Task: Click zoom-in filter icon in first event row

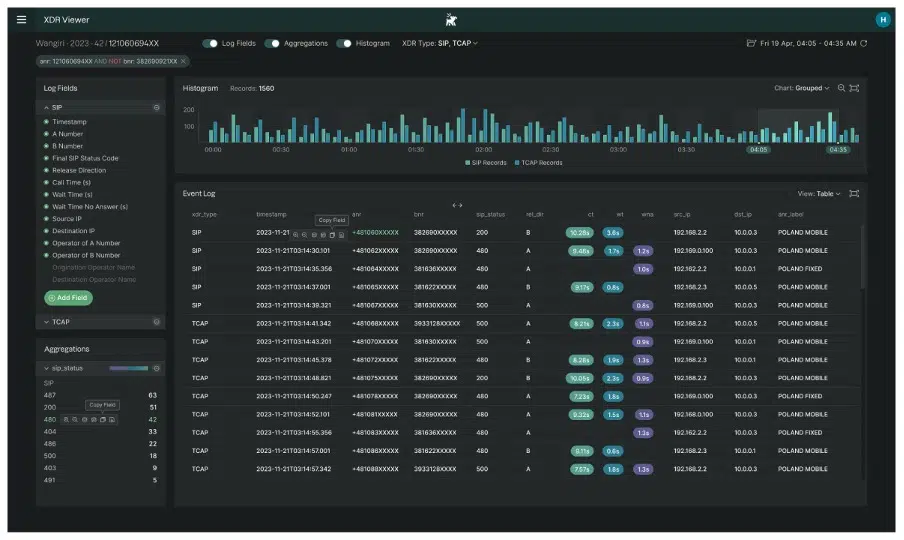Action: (295, 235)
